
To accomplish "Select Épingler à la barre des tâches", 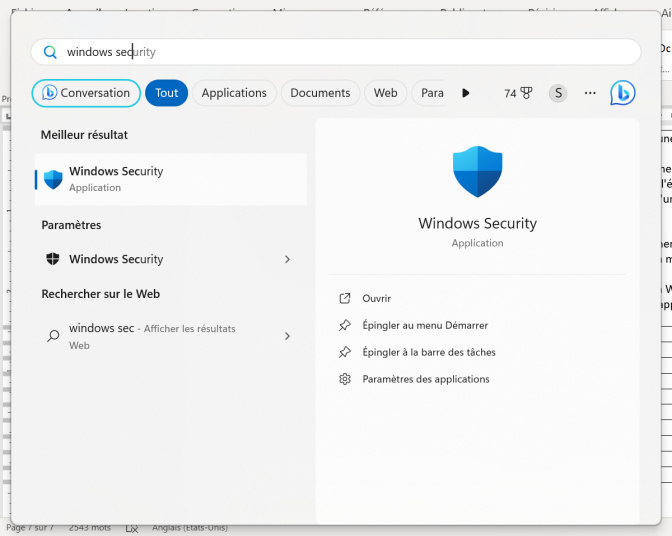I will click(429, 352).
